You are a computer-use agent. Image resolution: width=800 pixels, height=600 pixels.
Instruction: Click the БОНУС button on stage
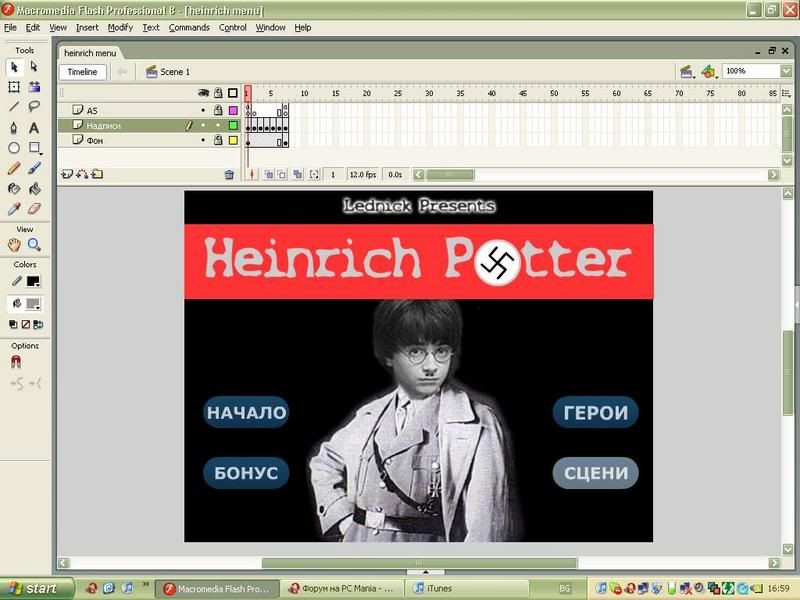pyautogui.click(x=246, y=473)
